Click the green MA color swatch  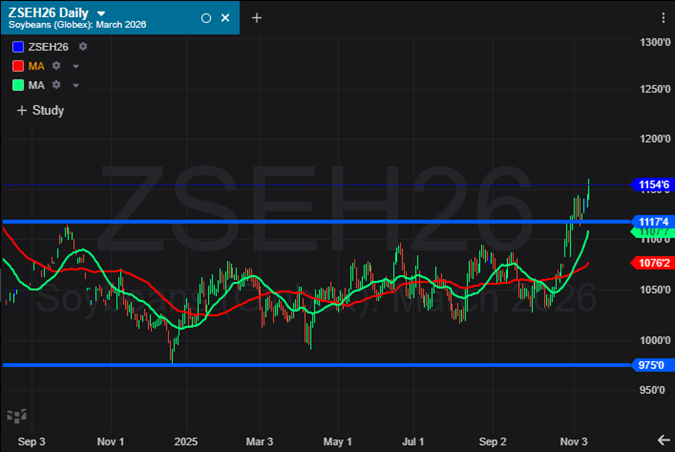18,85
